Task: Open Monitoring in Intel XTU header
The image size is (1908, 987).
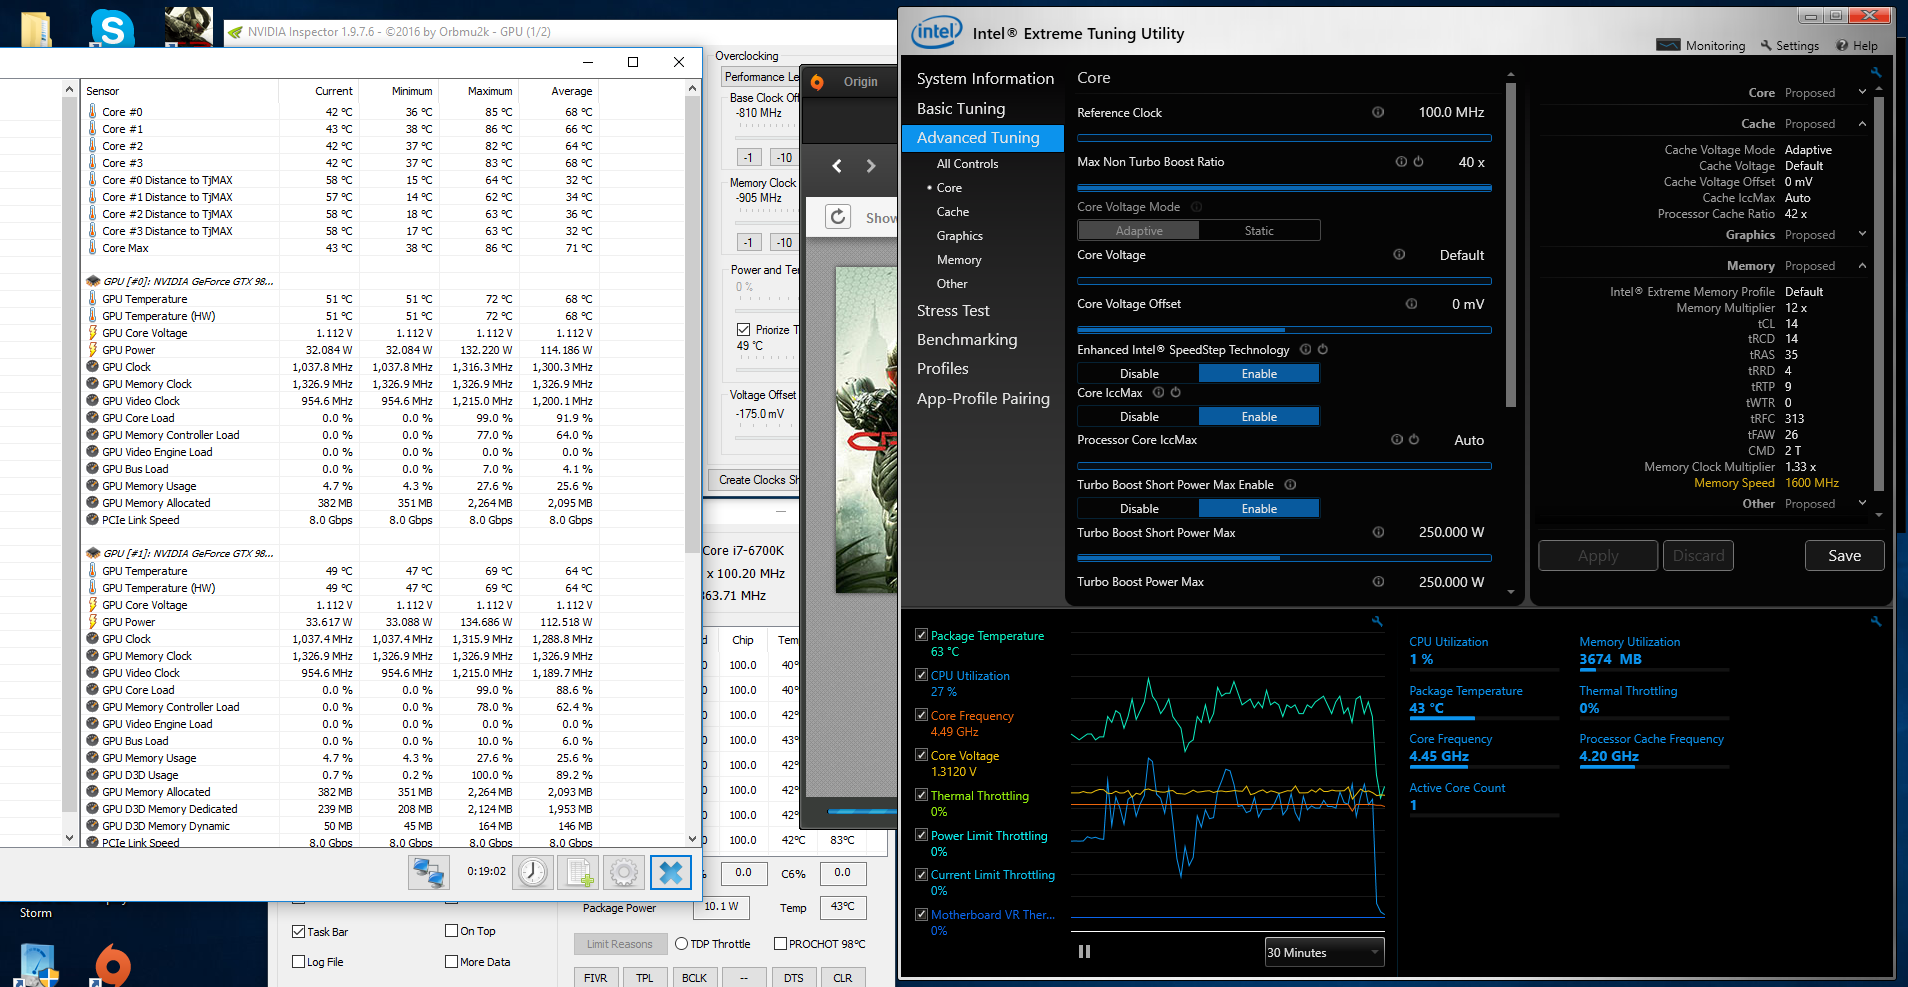Action: [1701, 45]
